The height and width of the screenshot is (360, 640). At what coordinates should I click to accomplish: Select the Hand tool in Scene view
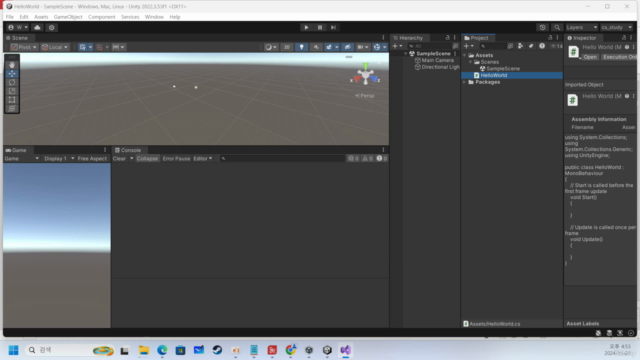click(12, 65)
